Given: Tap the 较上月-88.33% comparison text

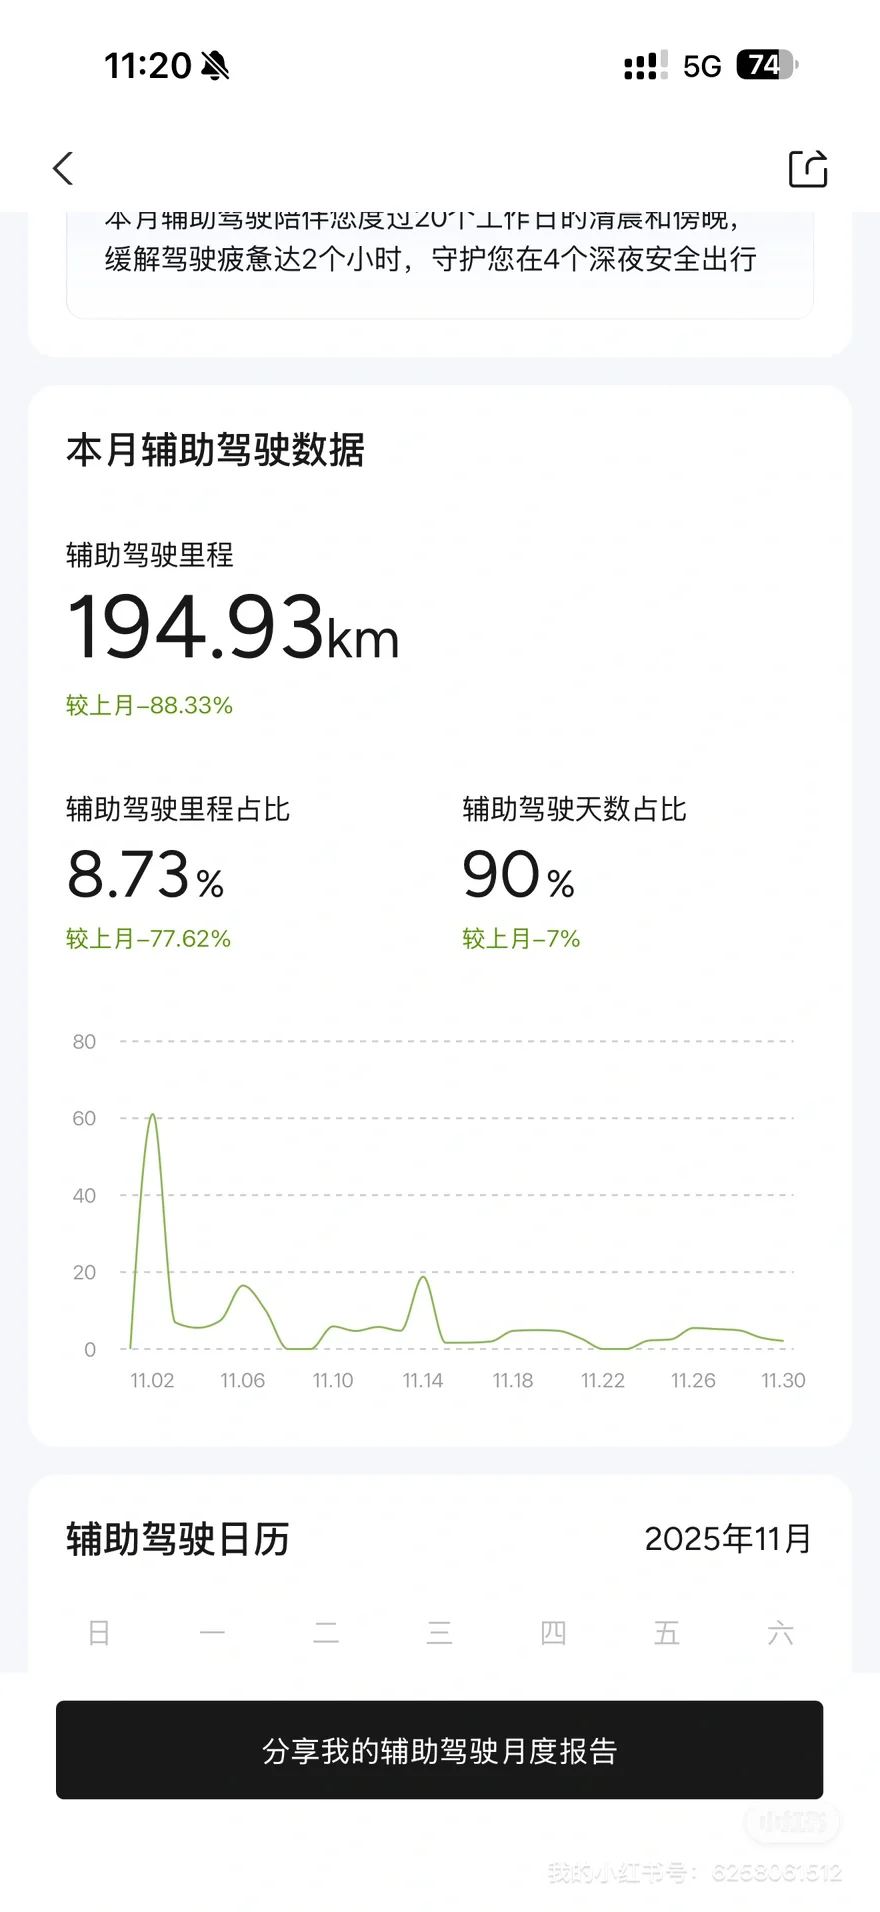Looking at the screenshot, I should (x=149, y=706).
